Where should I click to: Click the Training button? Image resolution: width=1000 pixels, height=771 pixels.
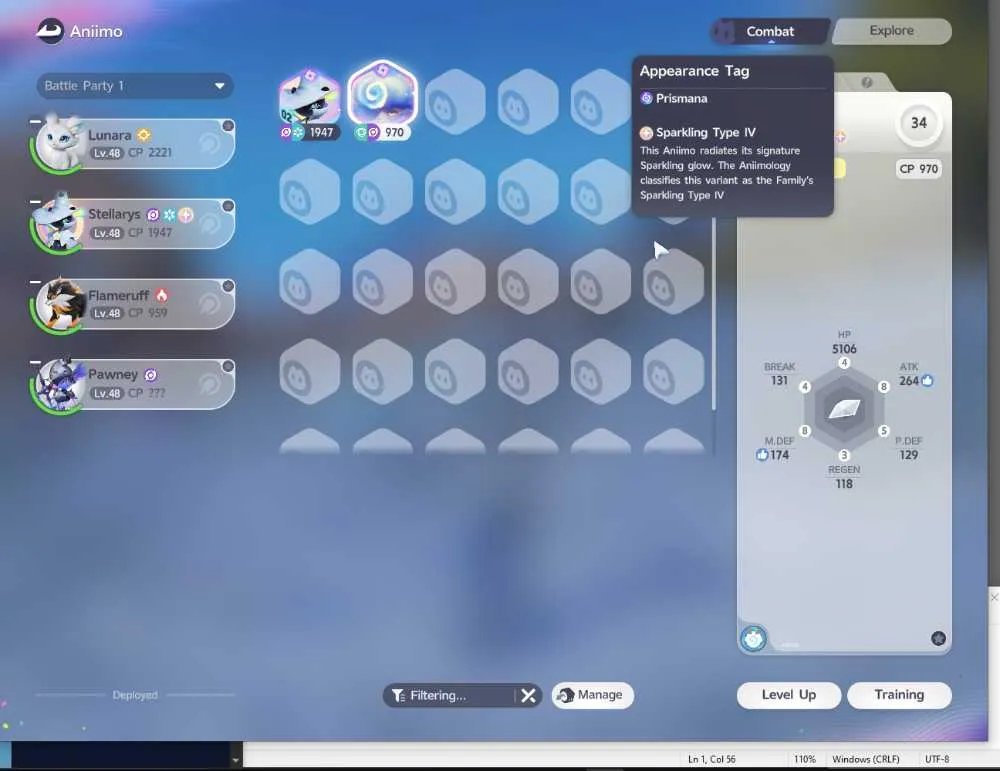[899, 695]
